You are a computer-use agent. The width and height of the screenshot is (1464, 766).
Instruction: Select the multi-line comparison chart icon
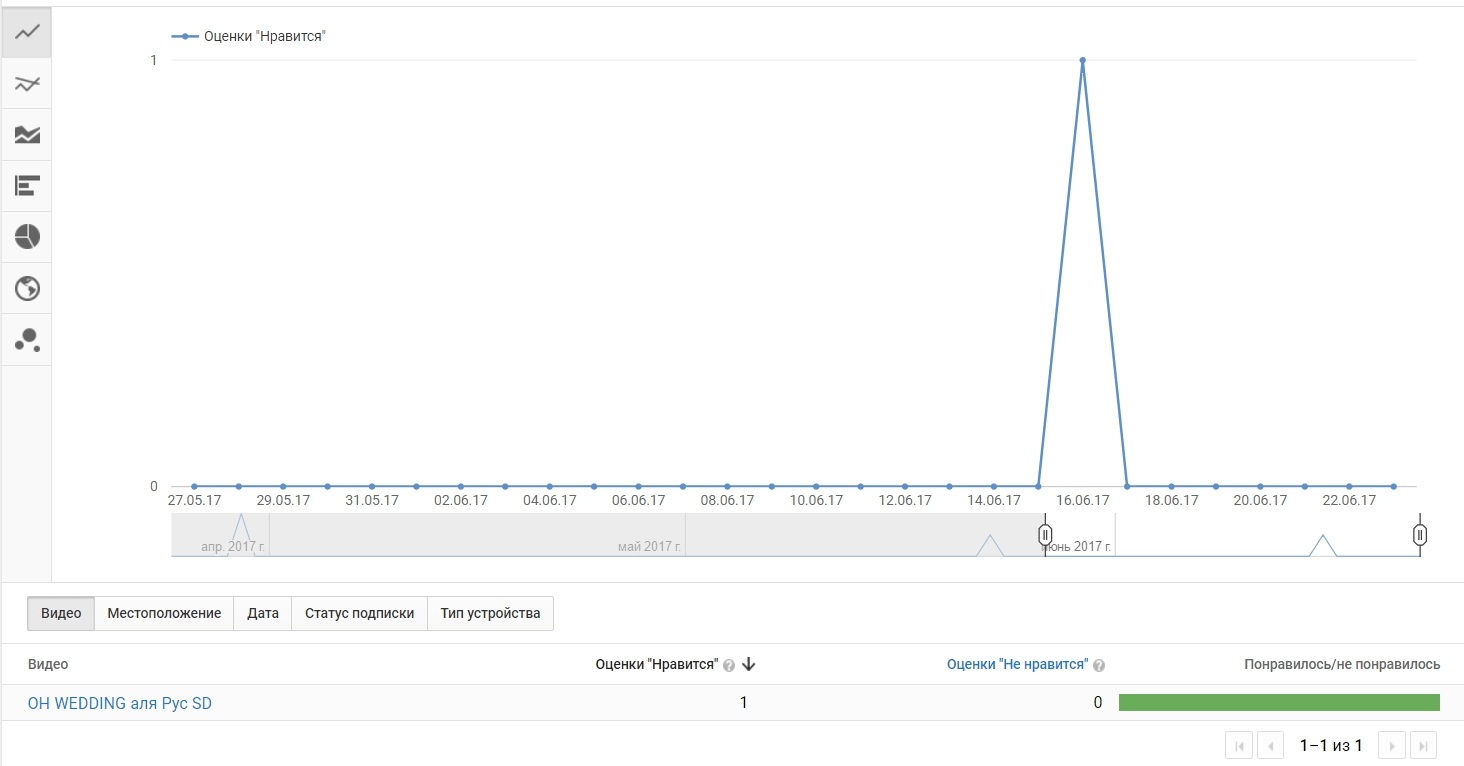pos(27,83)
